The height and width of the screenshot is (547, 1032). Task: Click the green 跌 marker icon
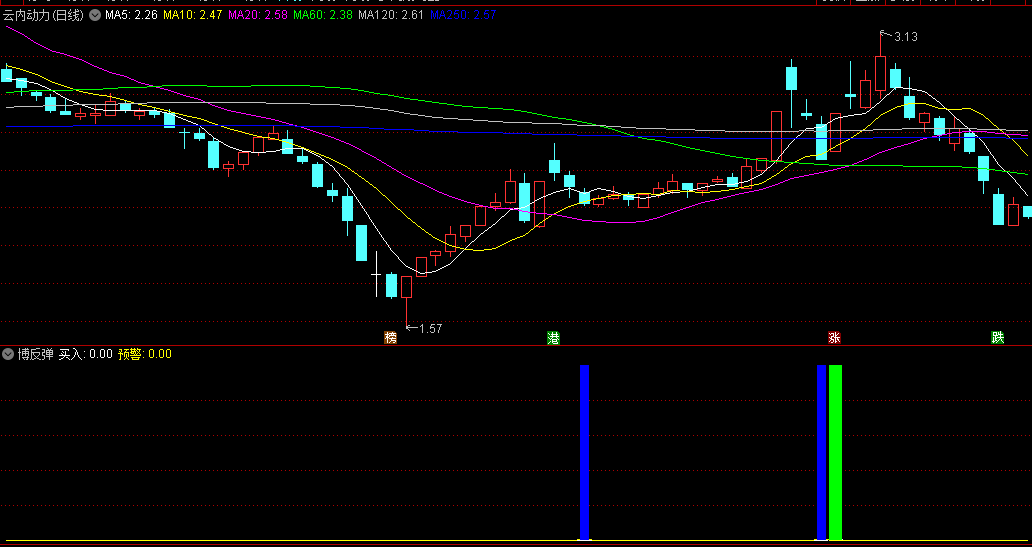(998, 338)
